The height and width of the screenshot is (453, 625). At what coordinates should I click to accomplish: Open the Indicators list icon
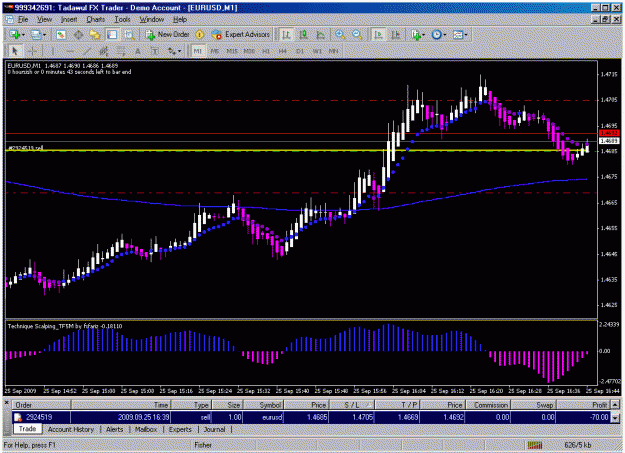(x=416, y=35)
